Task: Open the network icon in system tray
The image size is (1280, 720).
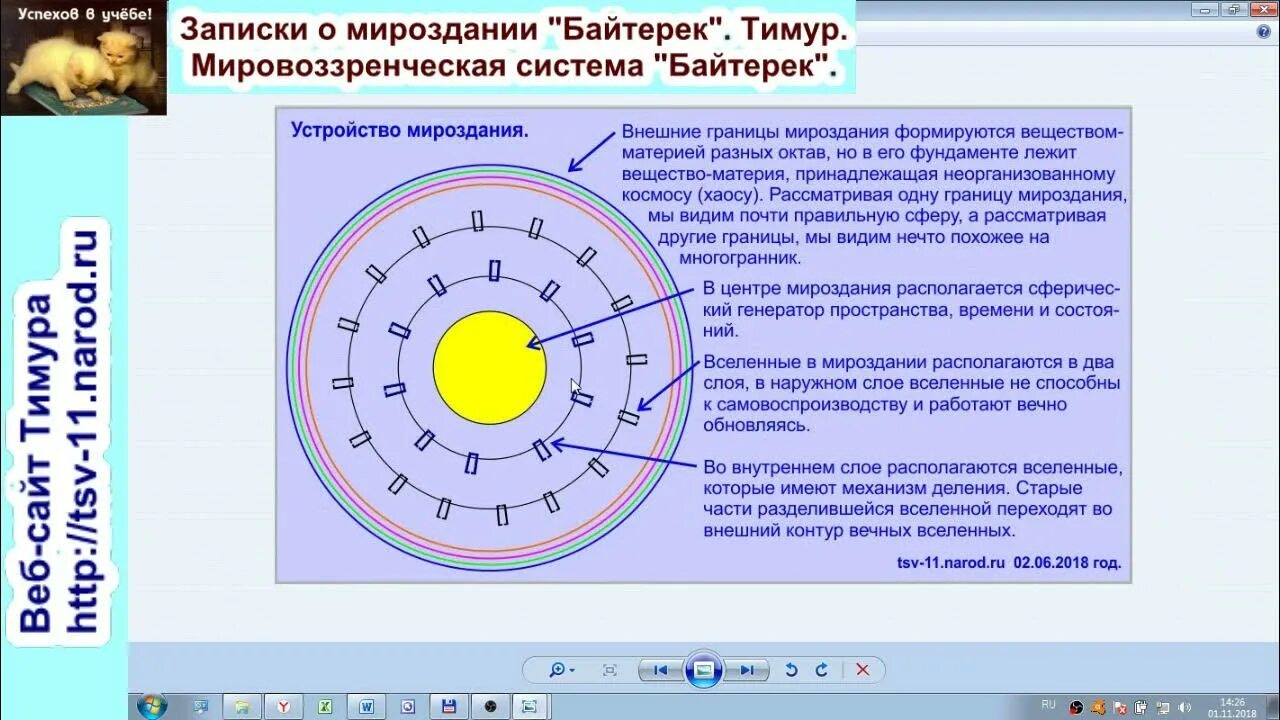Action: pyautogui.click(x=1162, y=707)
